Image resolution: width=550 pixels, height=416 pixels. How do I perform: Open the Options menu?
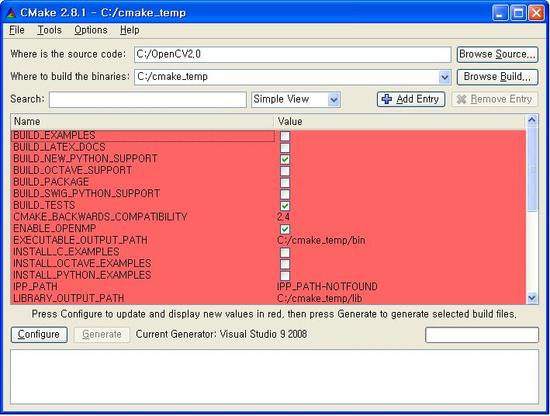[91, 30]
